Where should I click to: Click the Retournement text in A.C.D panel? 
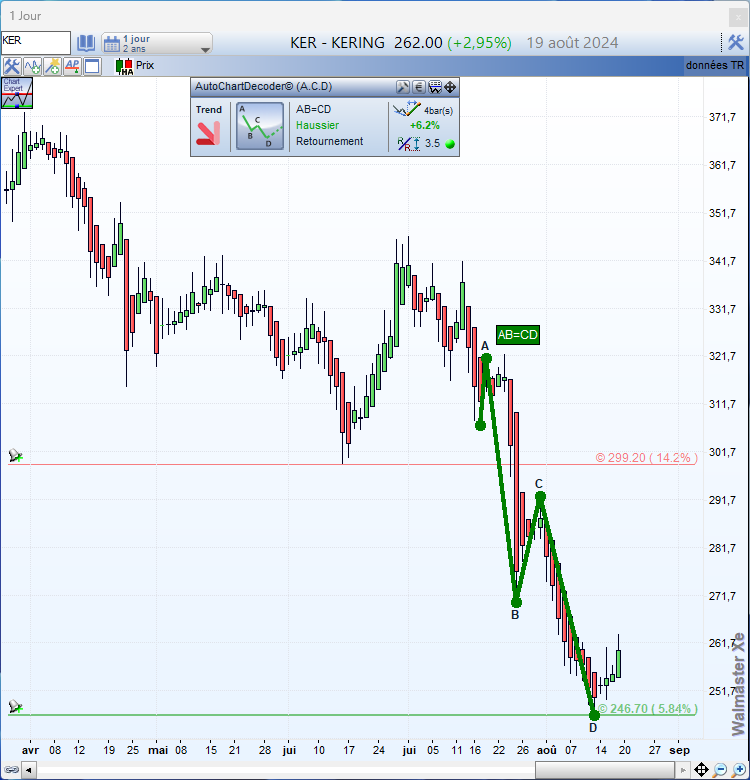tap(329, 141)
